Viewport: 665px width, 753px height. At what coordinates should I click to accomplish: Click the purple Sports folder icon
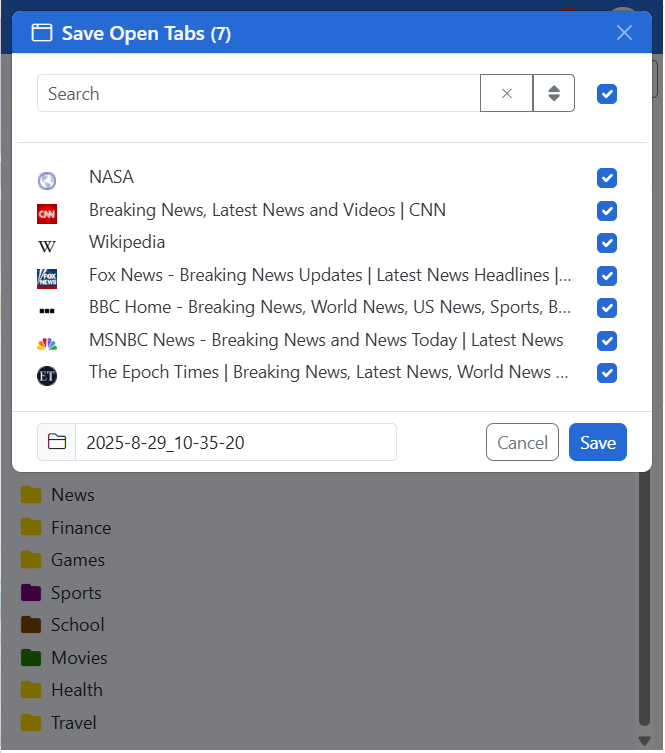point(31,592)
